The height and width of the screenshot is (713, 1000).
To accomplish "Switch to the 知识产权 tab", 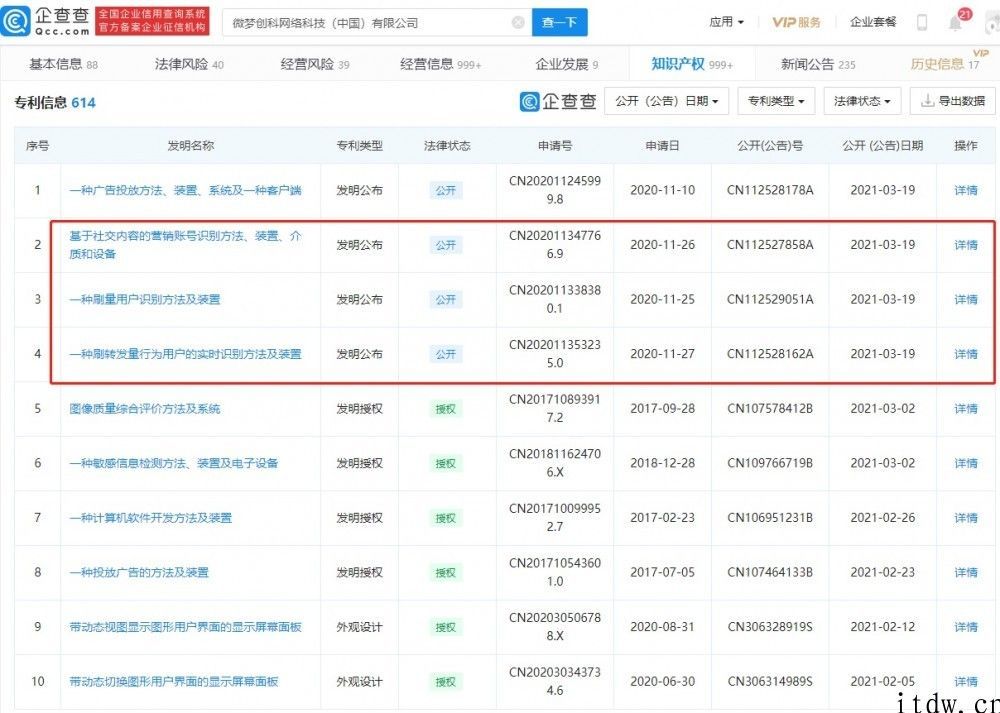I will 692,64.
